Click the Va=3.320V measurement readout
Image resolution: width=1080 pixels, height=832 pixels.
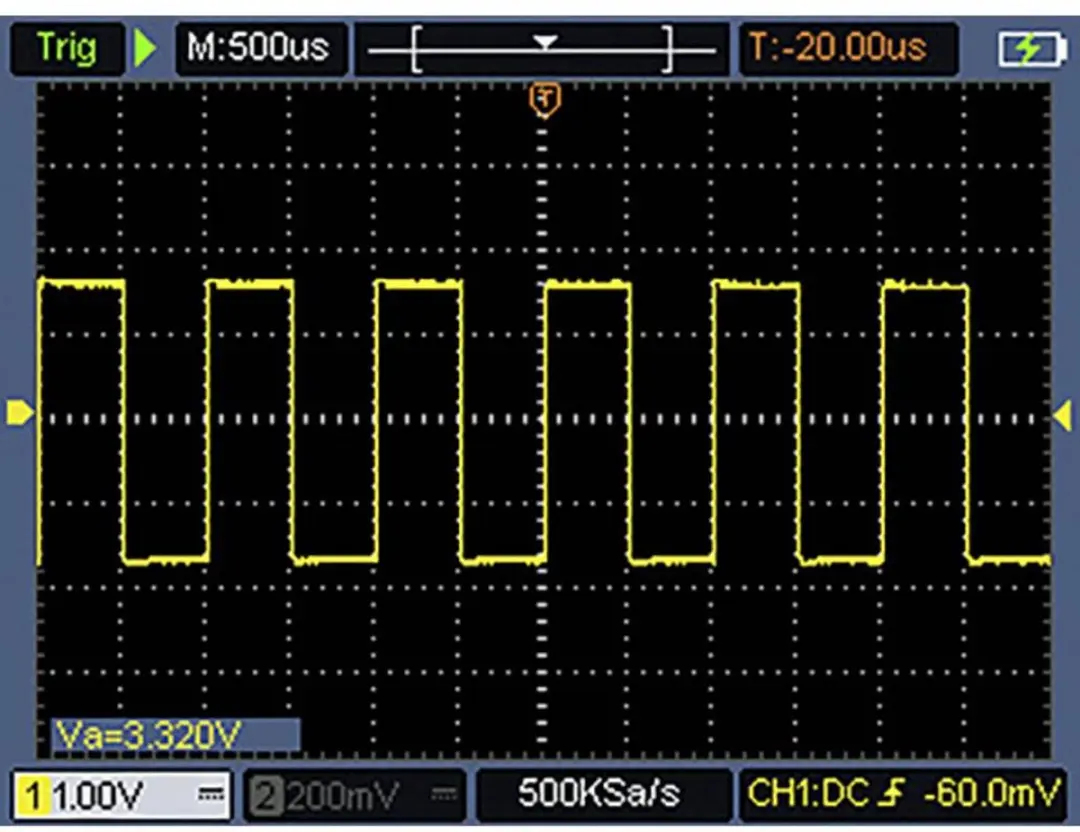[176, 736]
